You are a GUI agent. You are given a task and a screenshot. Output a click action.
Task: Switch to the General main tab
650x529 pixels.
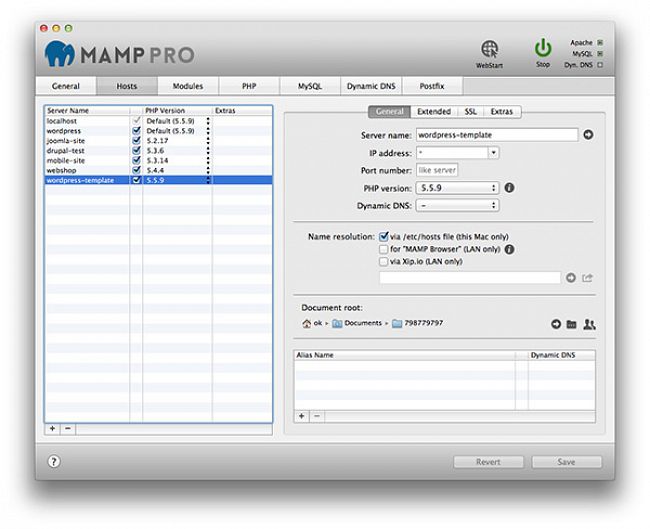(x=66, y=86)
